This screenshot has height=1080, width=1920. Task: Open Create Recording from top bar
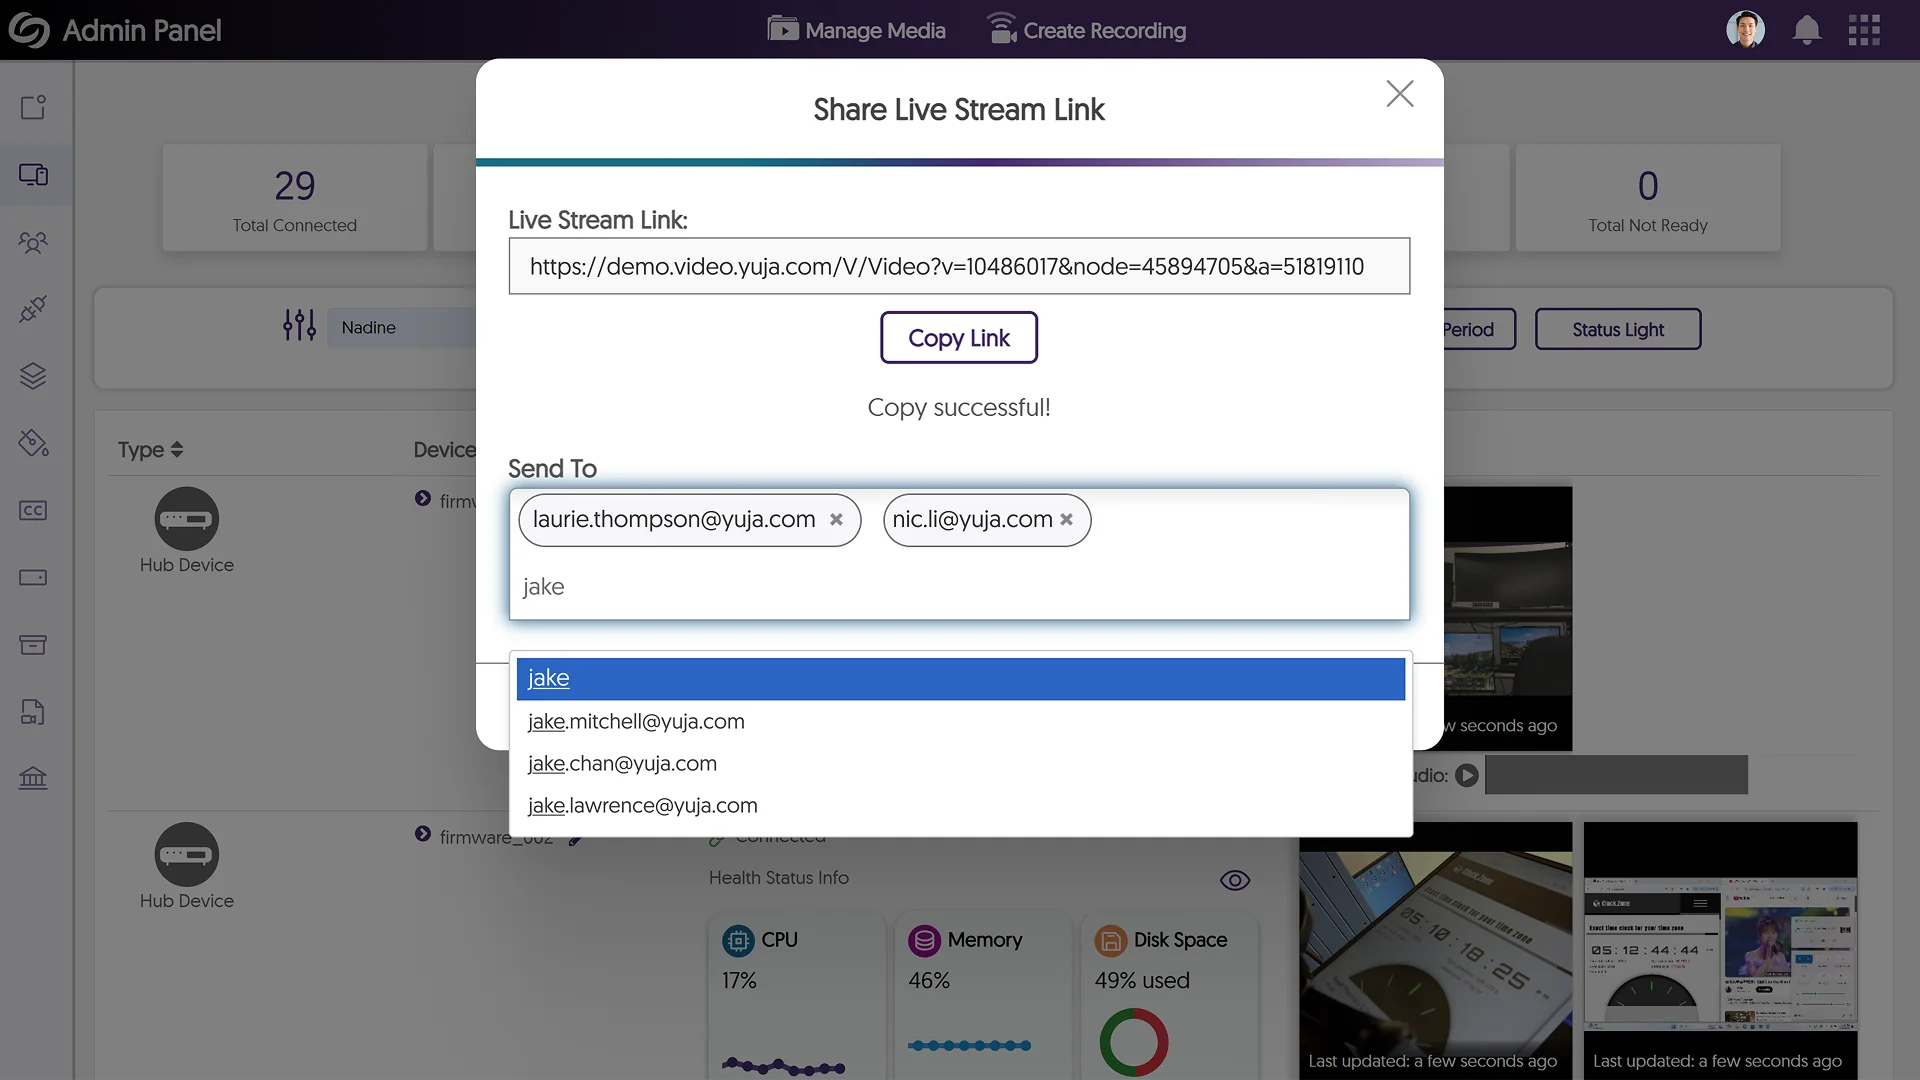1086,30
